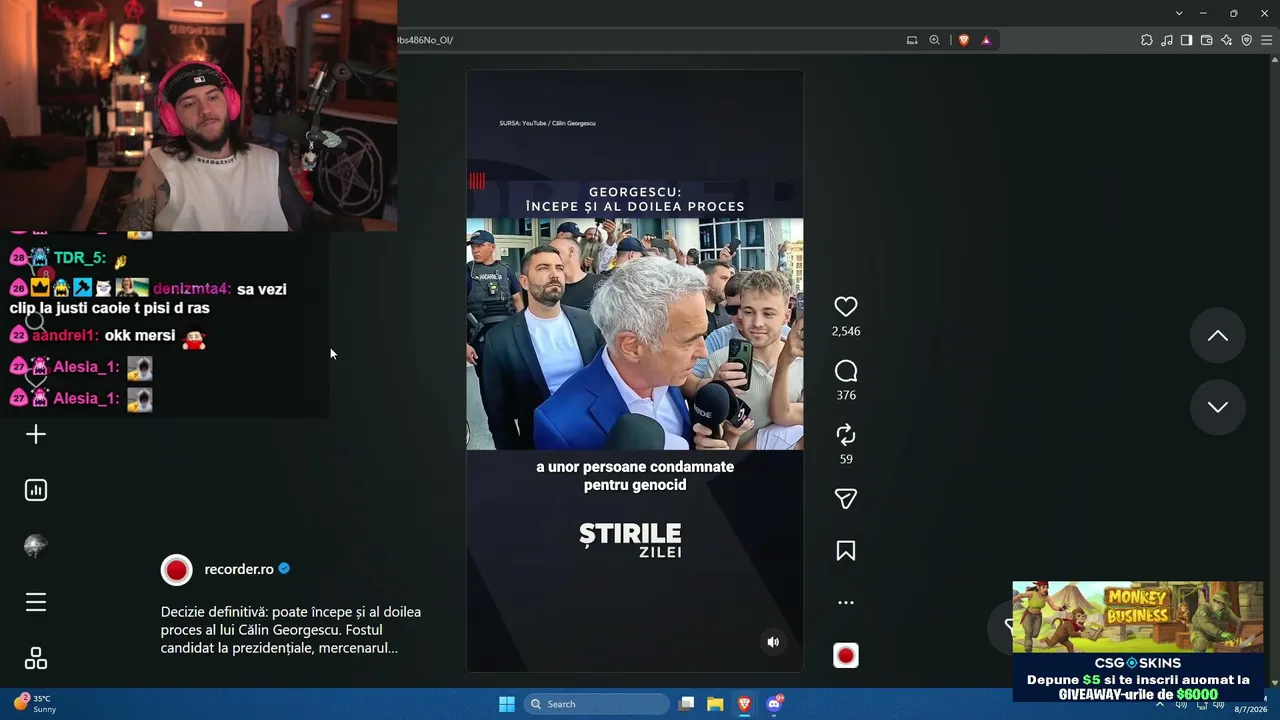Toggle the browser sidebar panel icon
This screenshot has width=1280, height=720.
point(1186,40)
